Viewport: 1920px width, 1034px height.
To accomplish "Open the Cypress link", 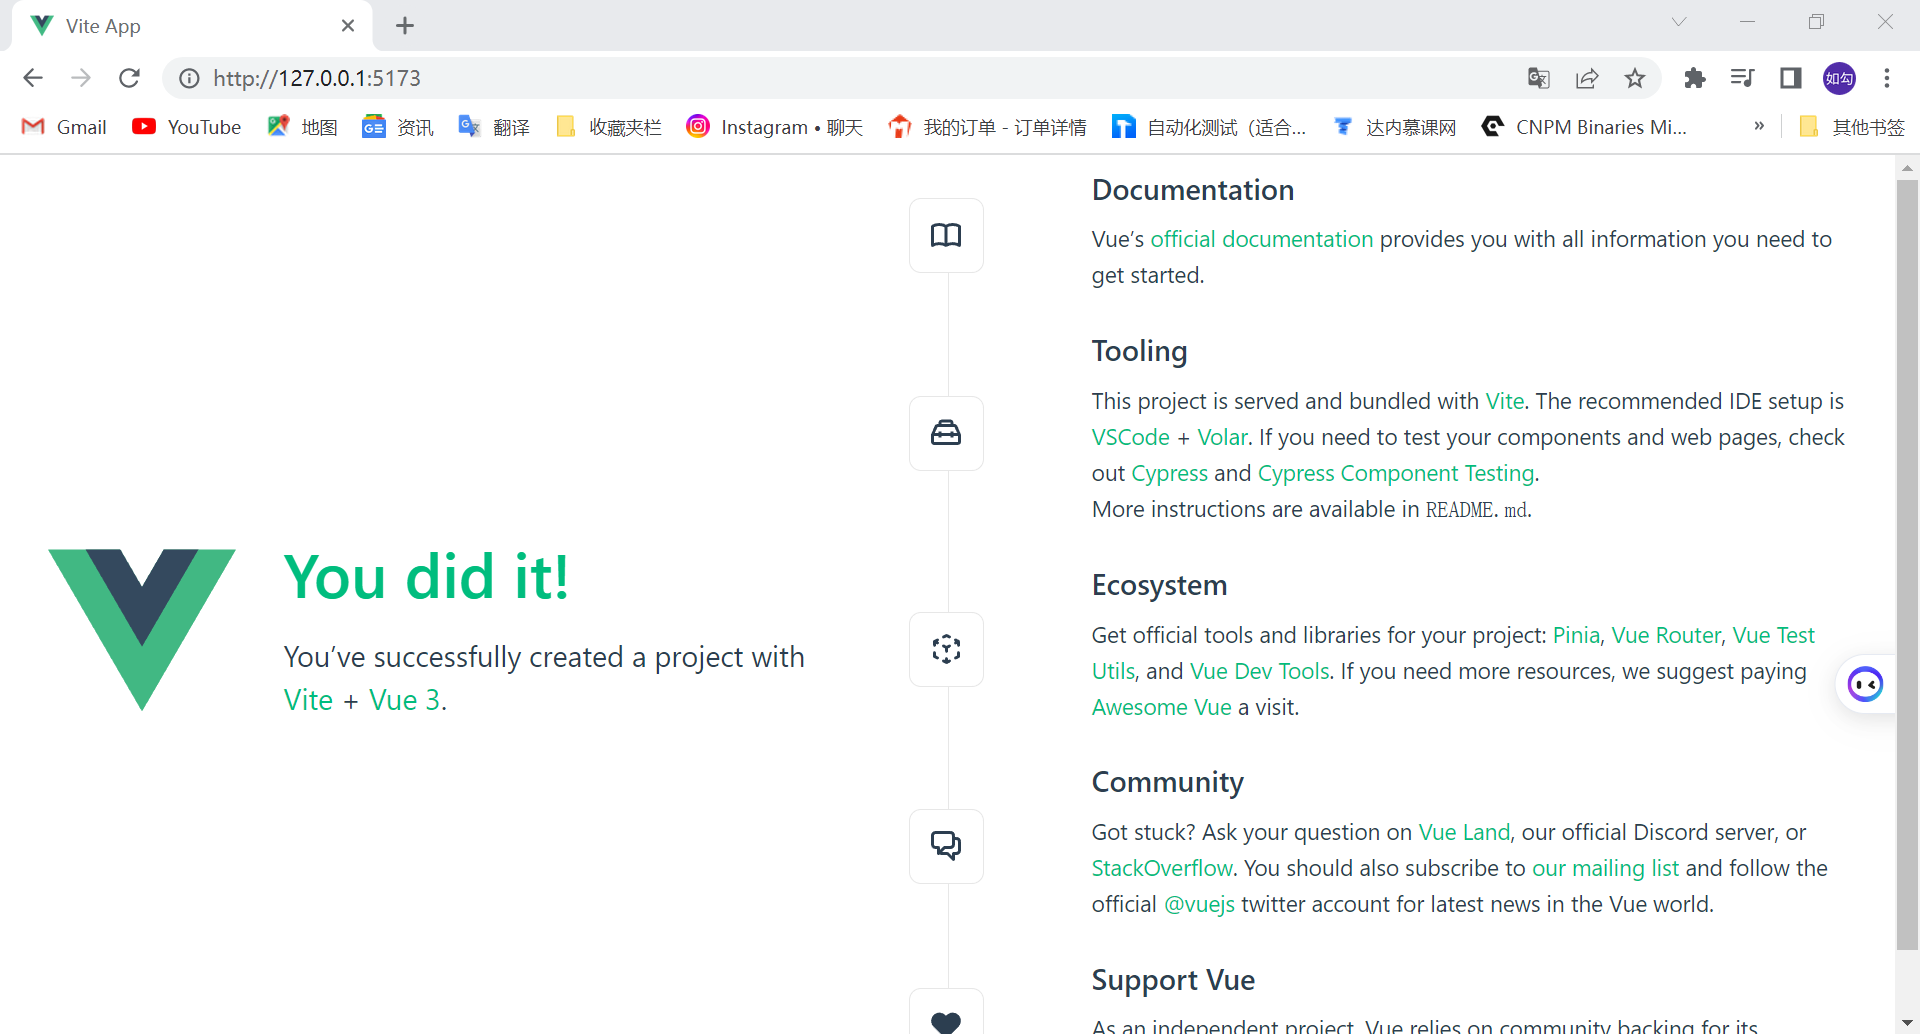I will [x=1170, y=473].
